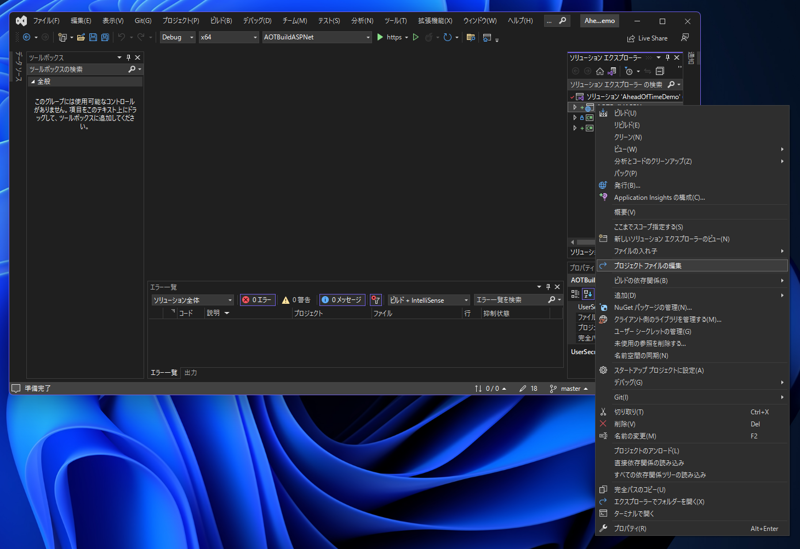Open the File menu
The height and width of the screenshot is (549, 800).
tap(46, 21)
